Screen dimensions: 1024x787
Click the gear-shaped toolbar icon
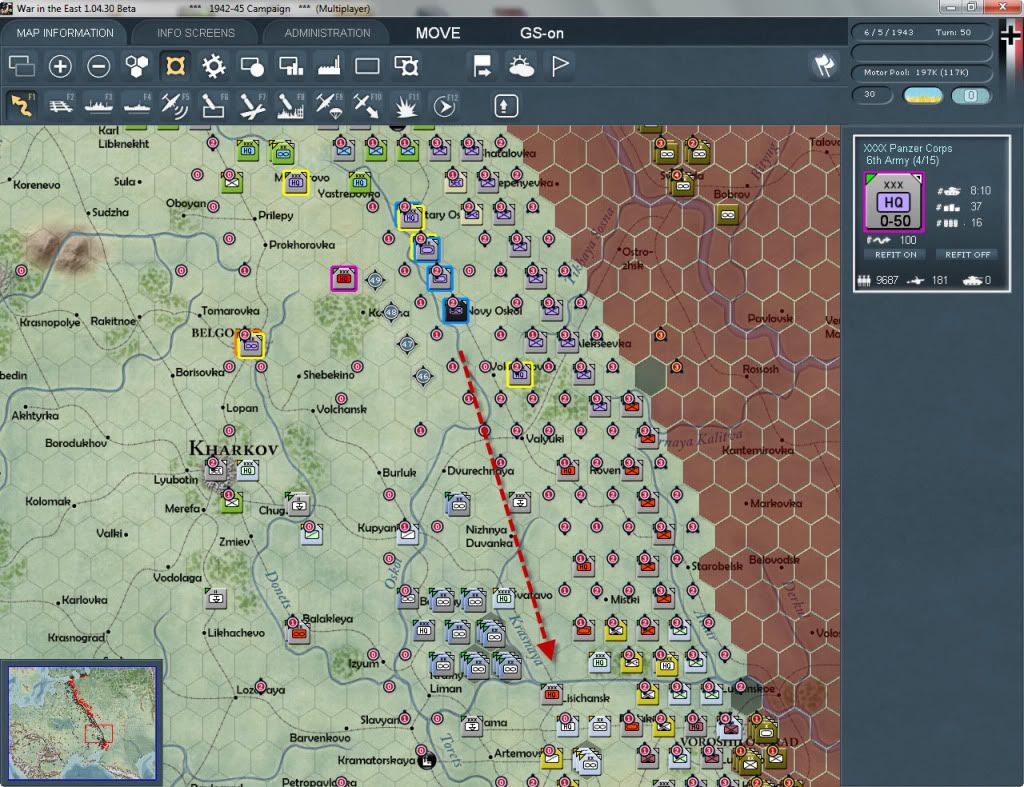coord(214,66)
